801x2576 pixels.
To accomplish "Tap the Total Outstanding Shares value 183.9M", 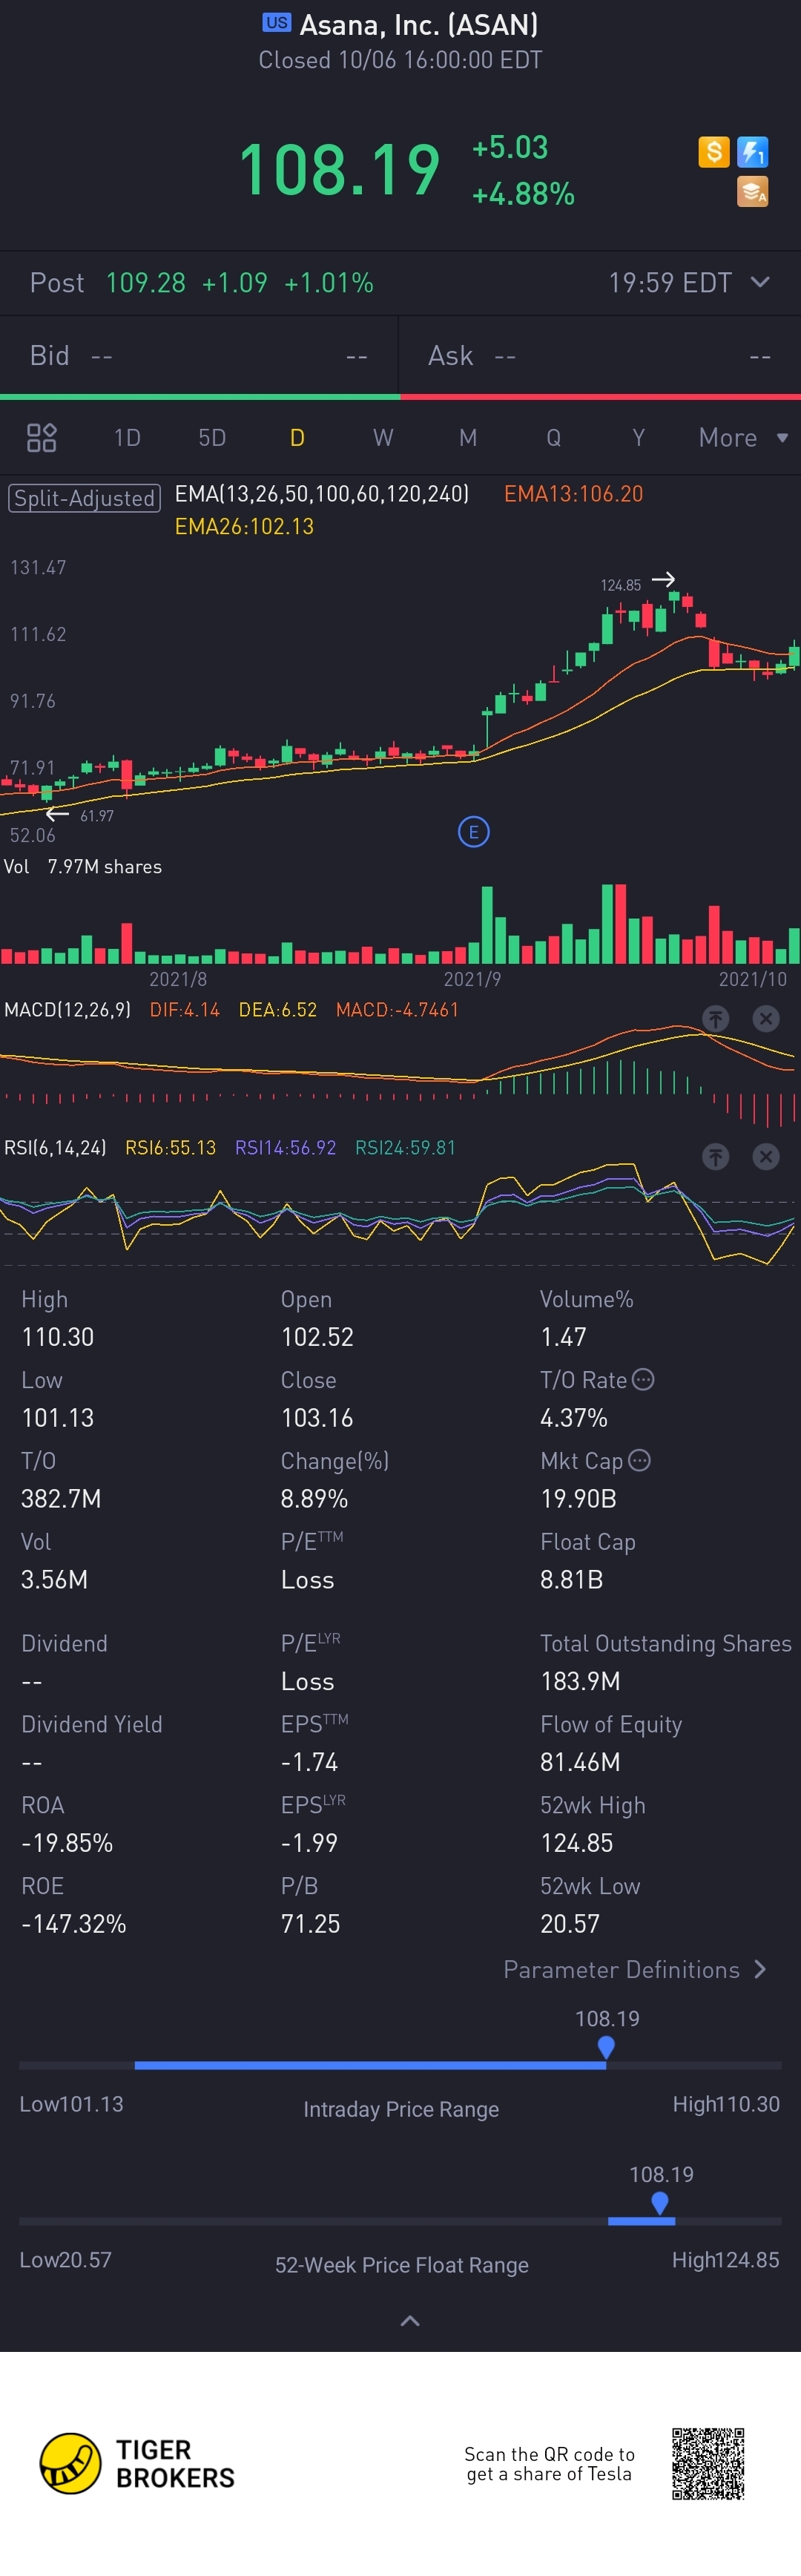I will point(580,1682).
